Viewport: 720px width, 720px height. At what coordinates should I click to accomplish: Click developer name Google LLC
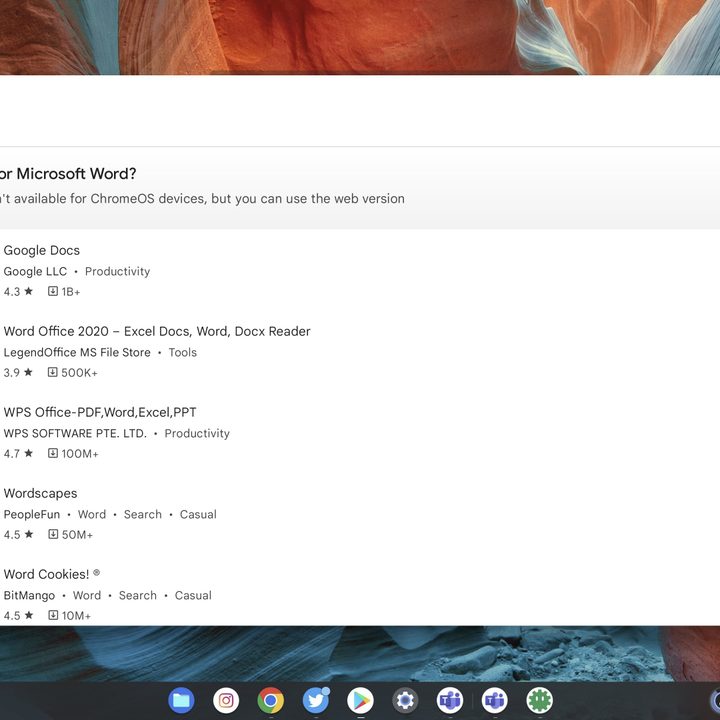(35, 271)
